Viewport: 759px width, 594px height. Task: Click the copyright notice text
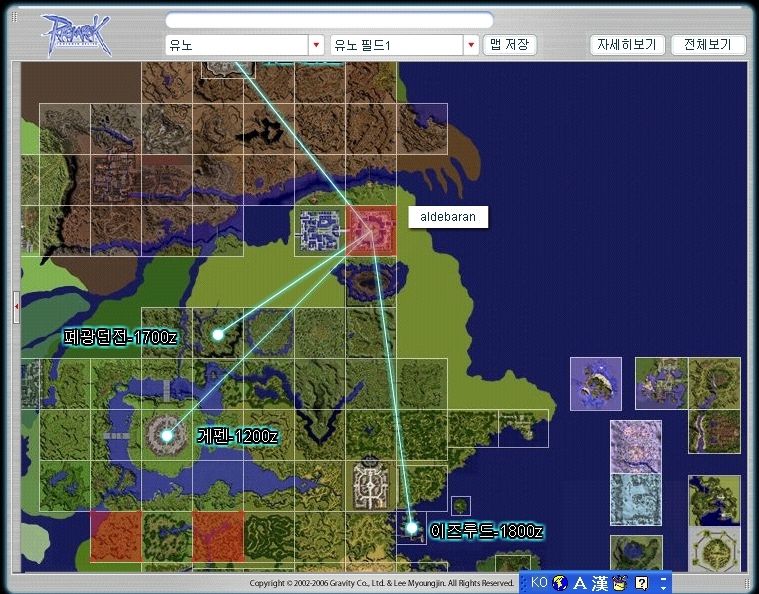[x=381, y=583]
